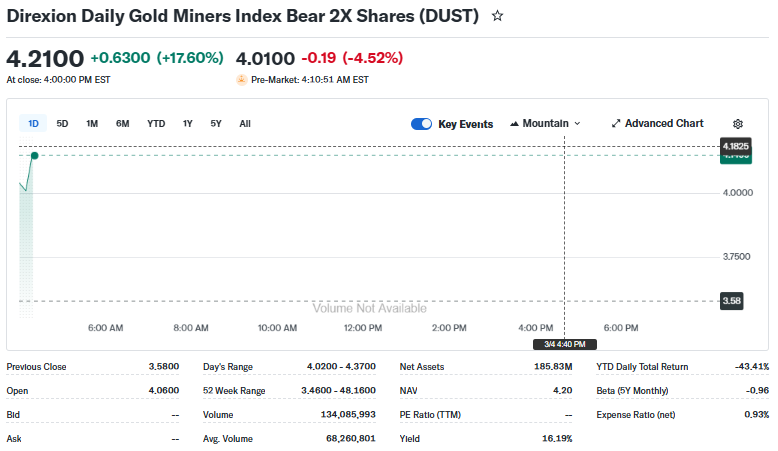Click the pre-market sun icon

click(x=241, y=80)
